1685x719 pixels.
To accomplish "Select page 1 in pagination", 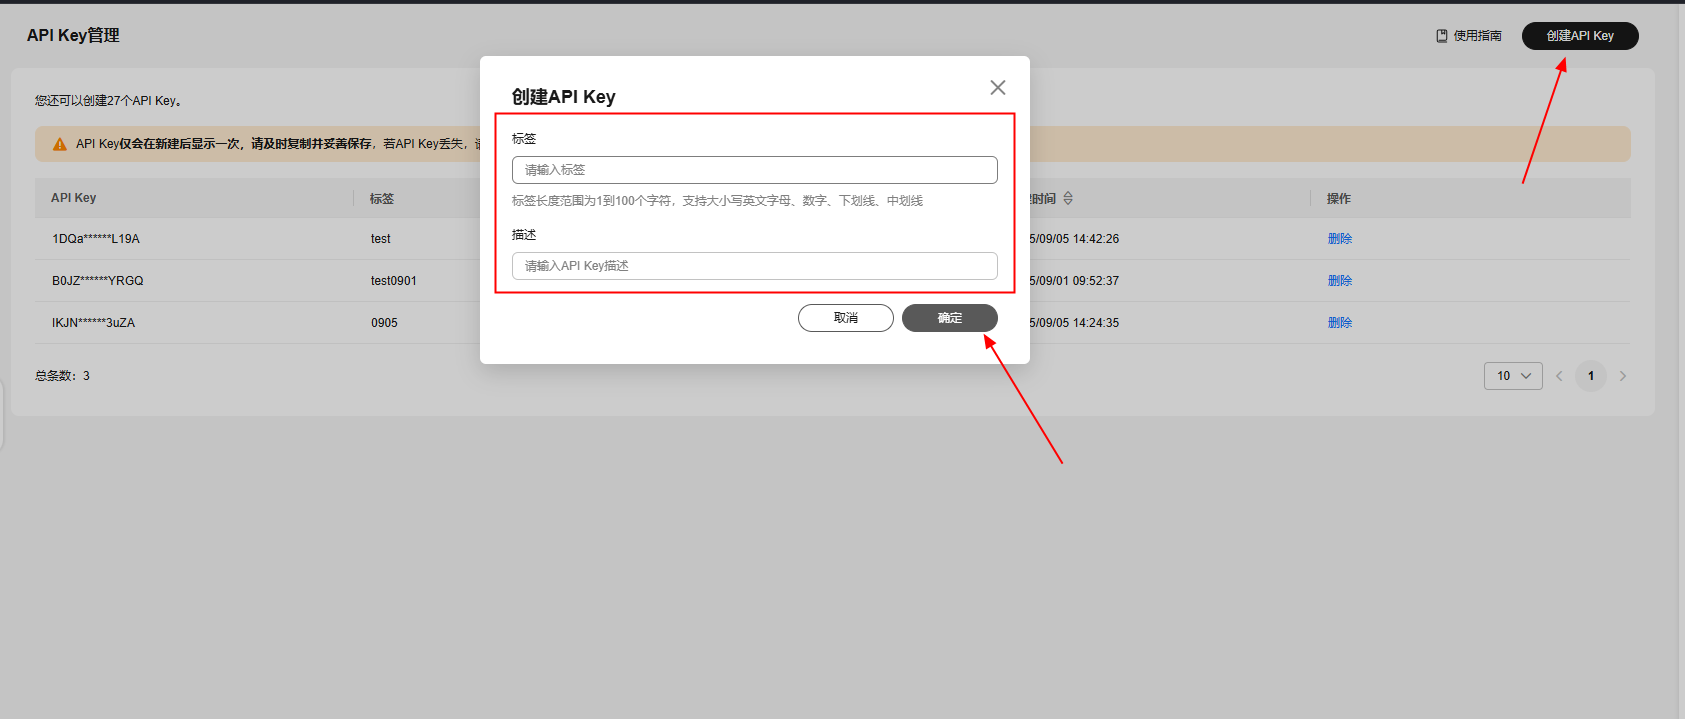I will coord(1591,376).
